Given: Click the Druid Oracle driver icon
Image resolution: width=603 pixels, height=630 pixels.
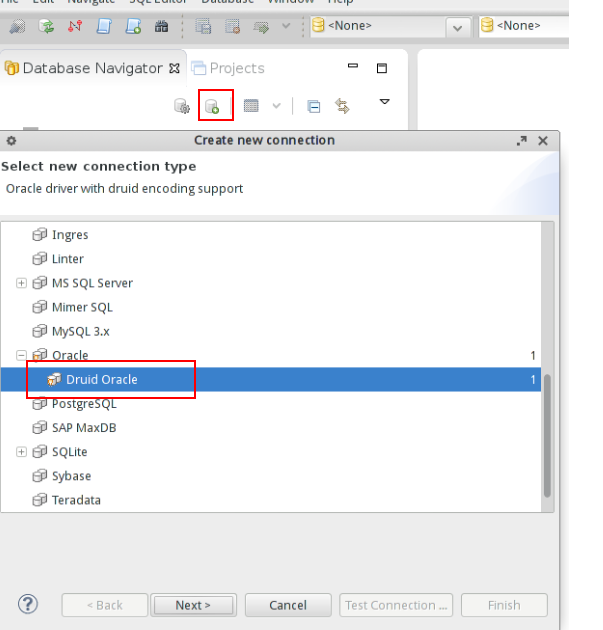Looking at the screenshot, I should (54, 379).
